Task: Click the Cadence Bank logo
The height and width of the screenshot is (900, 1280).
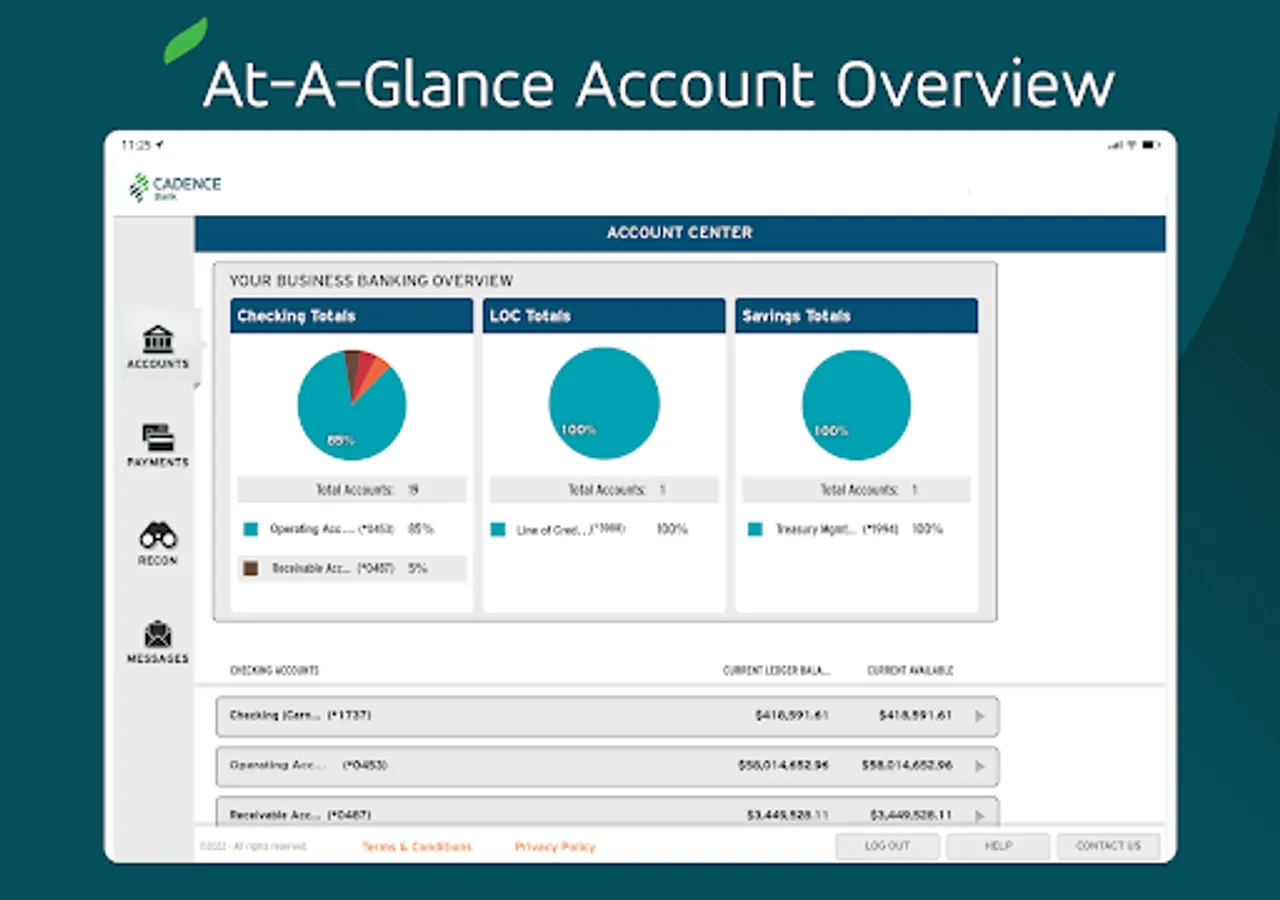Action: click(x=175, y=187)
